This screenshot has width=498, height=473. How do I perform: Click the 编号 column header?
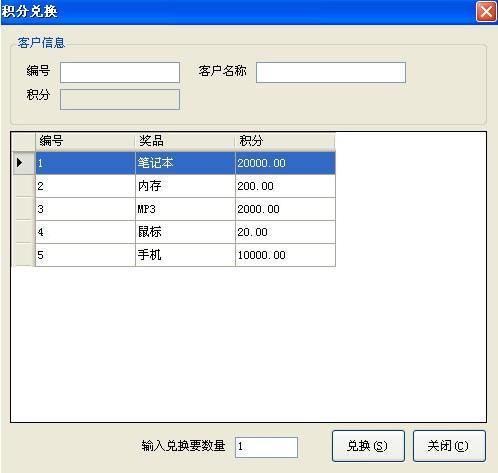[85, 141]
